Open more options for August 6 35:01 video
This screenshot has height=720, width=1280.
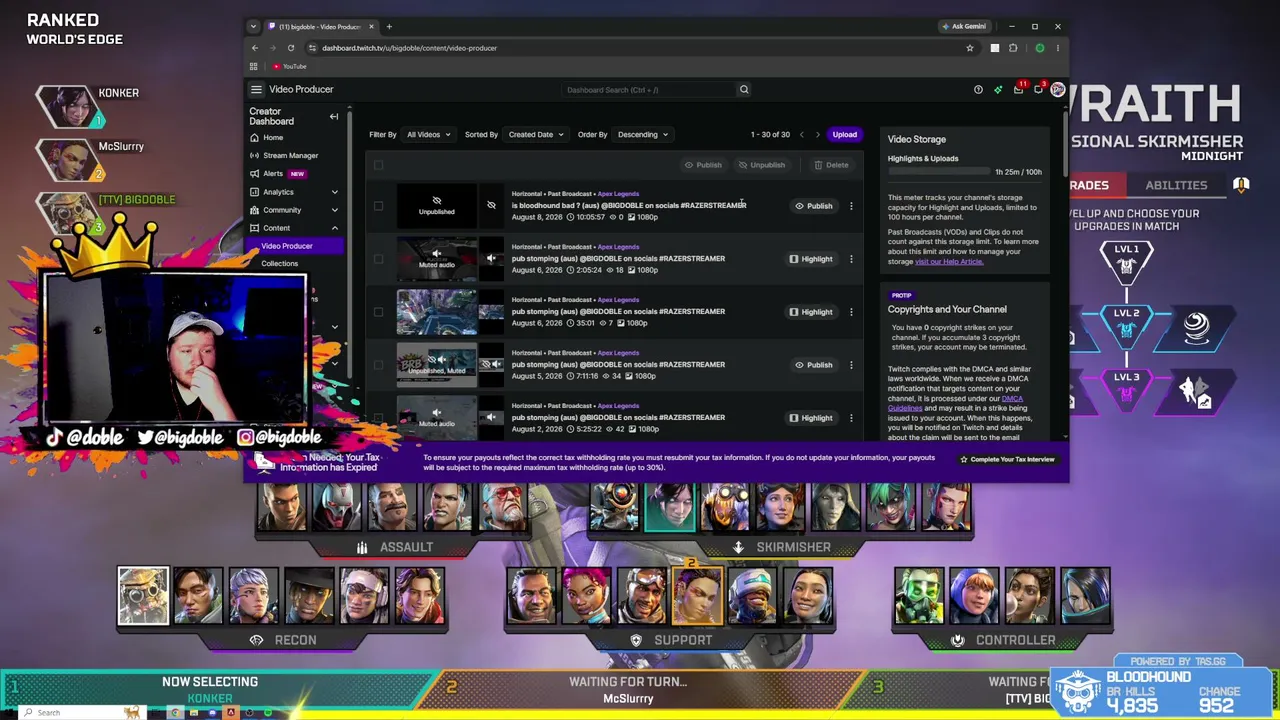click(851, 312)
